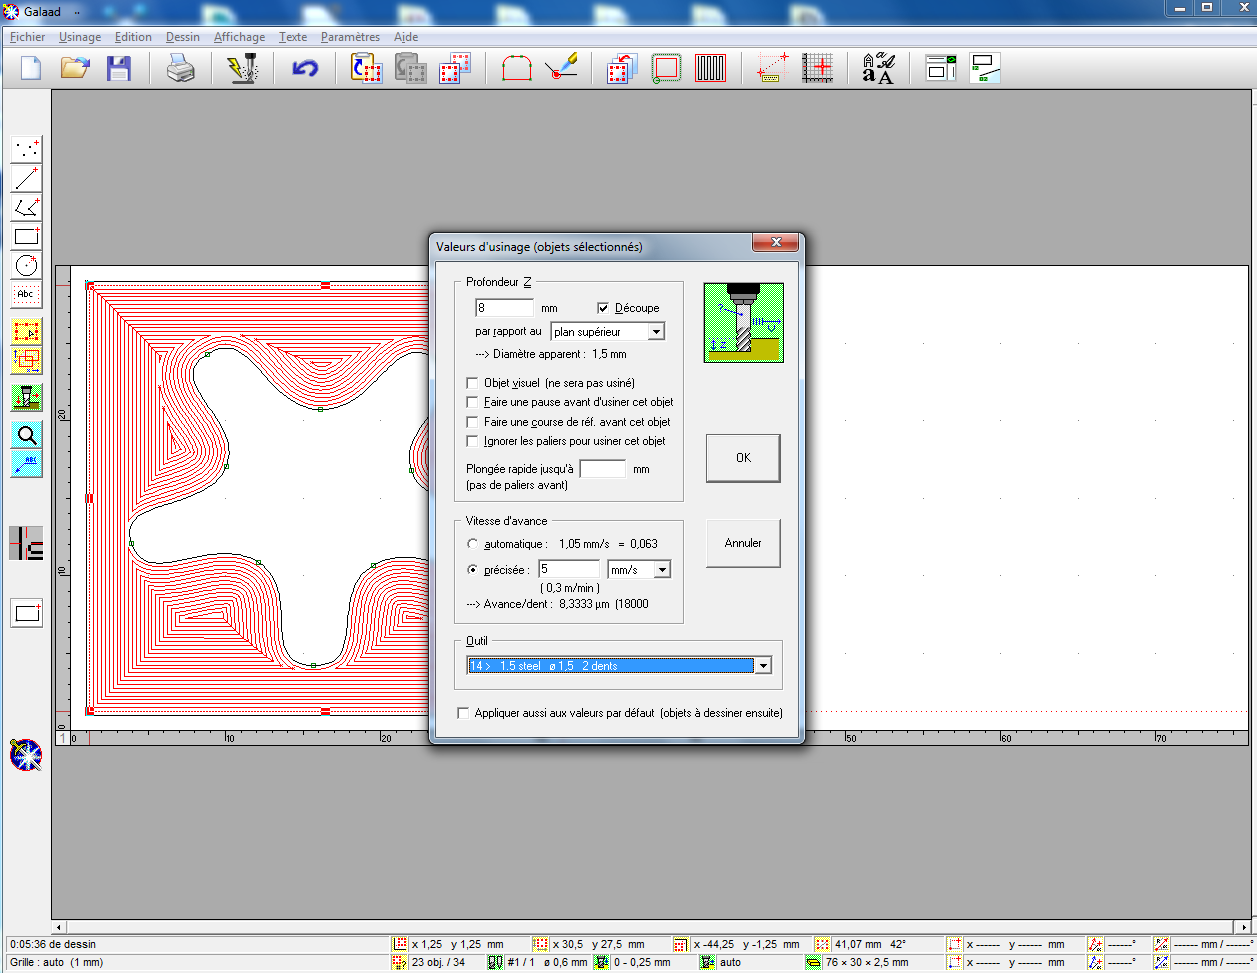Open the Aide menu
The width and height of the screenshot is (1257, 973).
point(406,37)
